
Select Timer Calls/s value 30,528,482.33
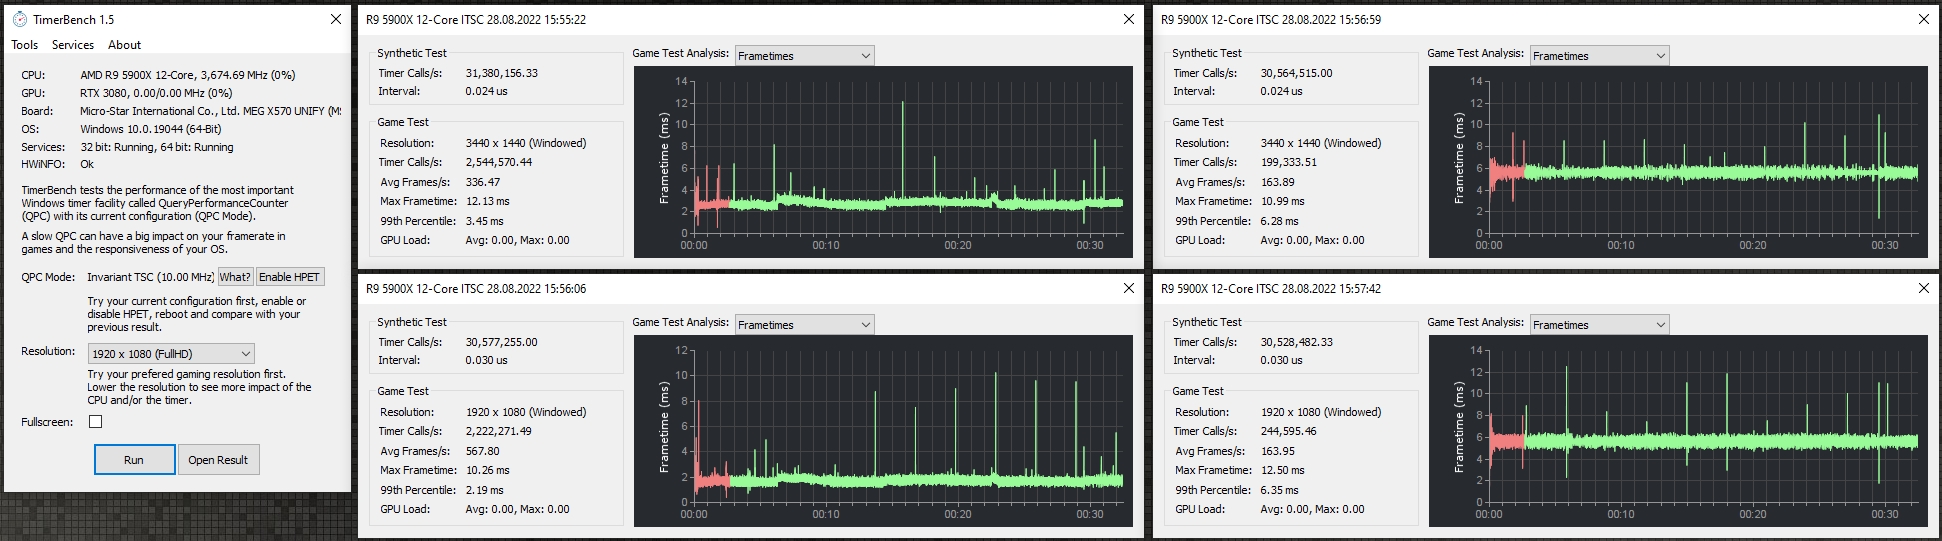coord(1297,342)
